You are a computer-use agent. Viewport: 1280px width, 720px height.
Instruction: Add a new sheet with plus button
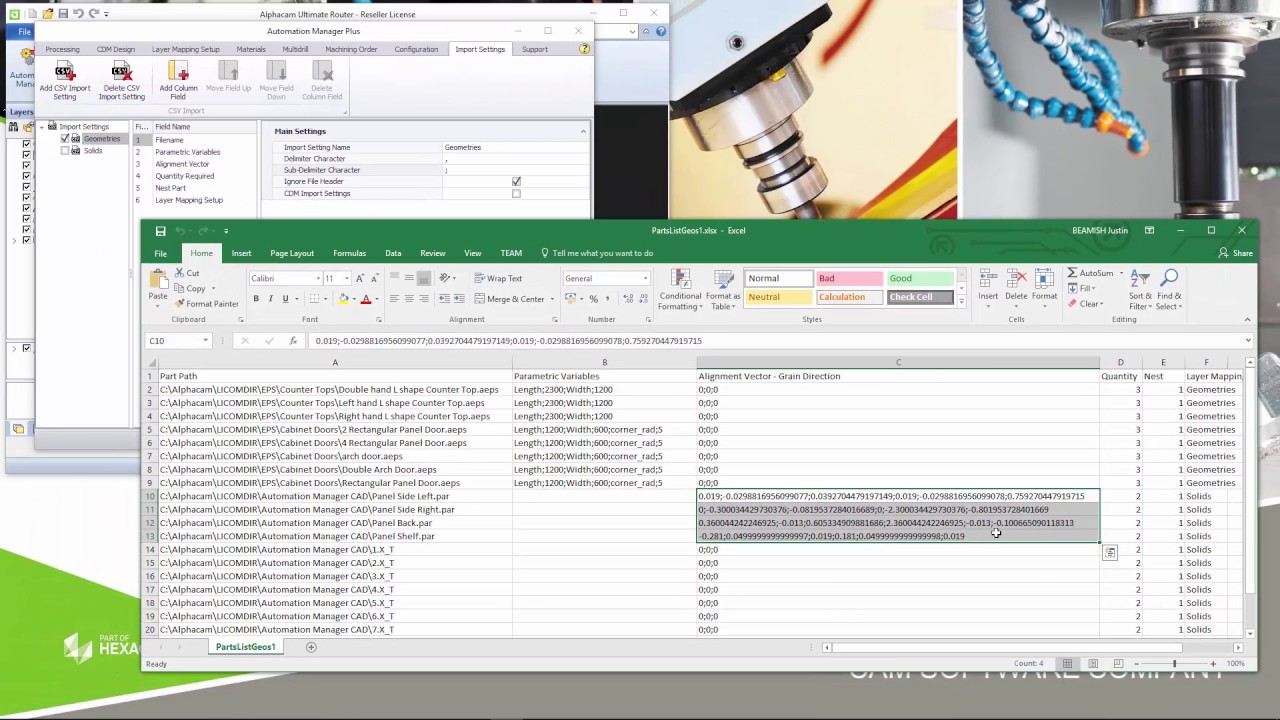(x=311, y=647)
